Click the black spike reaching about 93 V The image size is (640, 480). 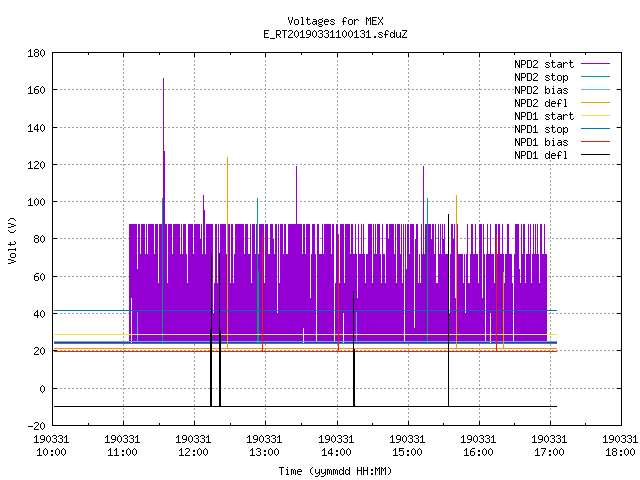[x=449, y=310]
